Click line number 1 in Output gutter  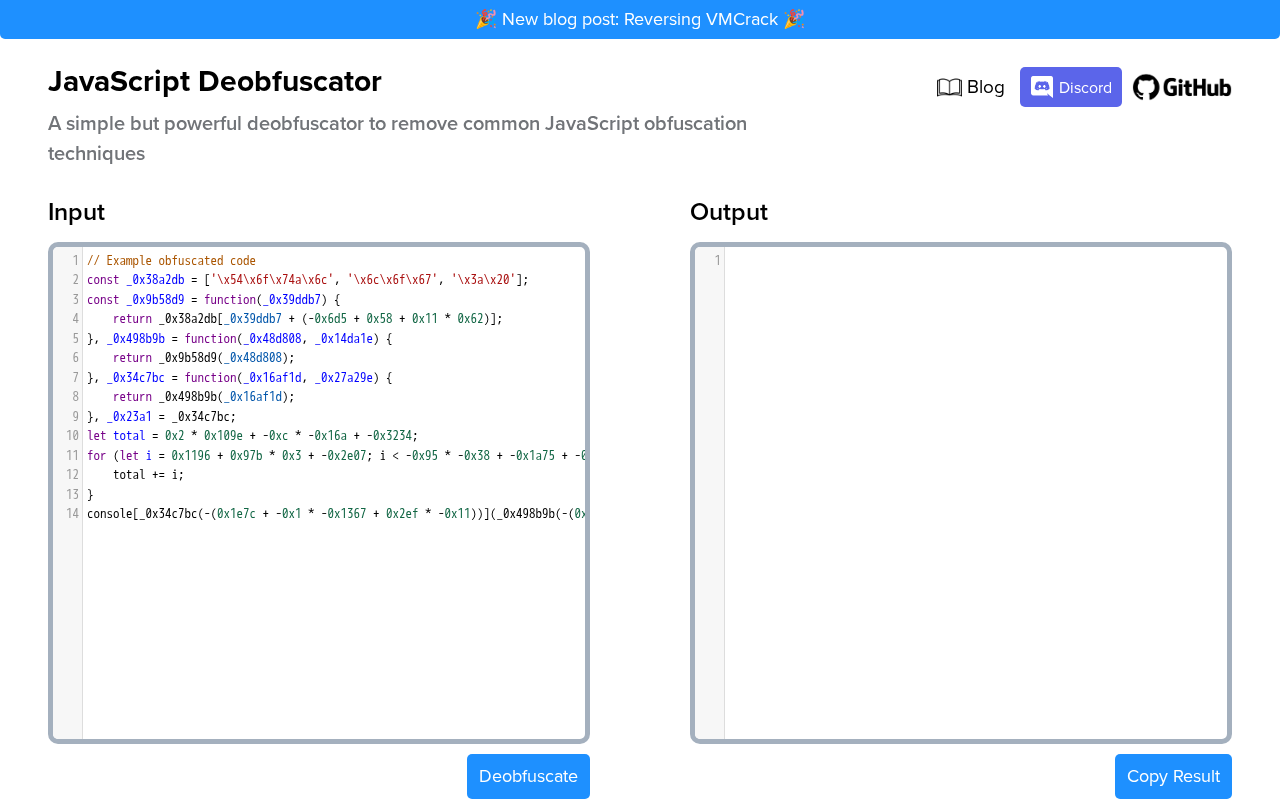pos(716,261)
